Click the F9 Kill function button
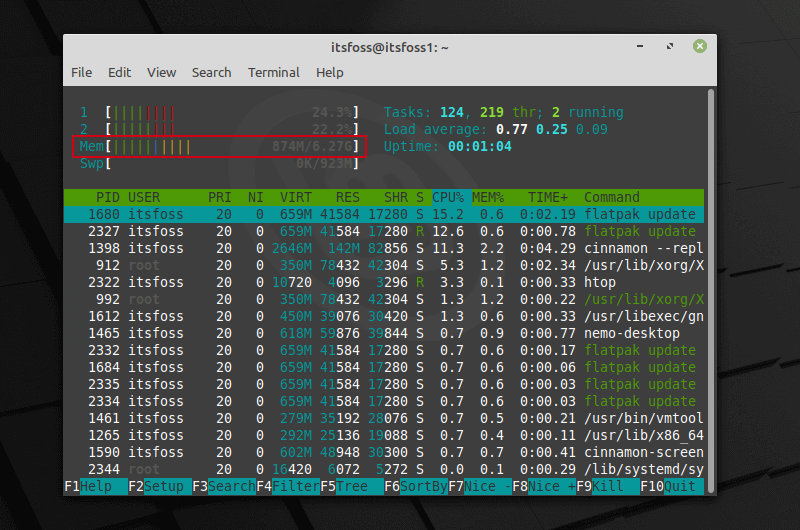The width and height of the screenshot is (800, 530). click(608, 487)
